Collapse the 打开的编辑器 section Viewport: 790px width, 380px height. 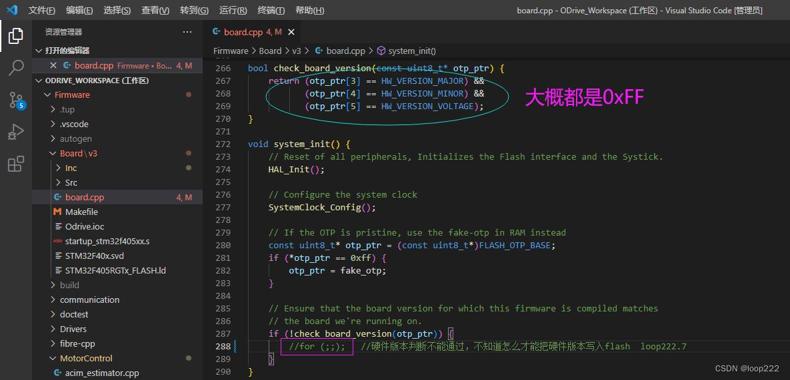tap(117, 50)
